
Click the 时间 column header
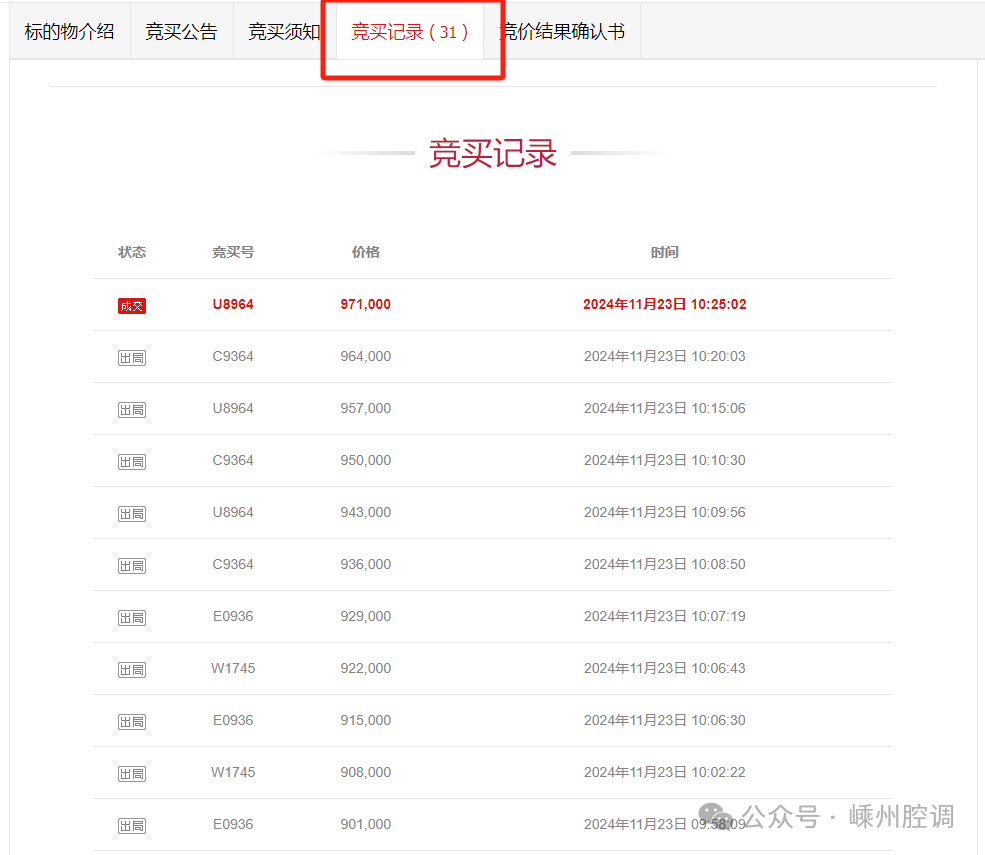[664, 252]
